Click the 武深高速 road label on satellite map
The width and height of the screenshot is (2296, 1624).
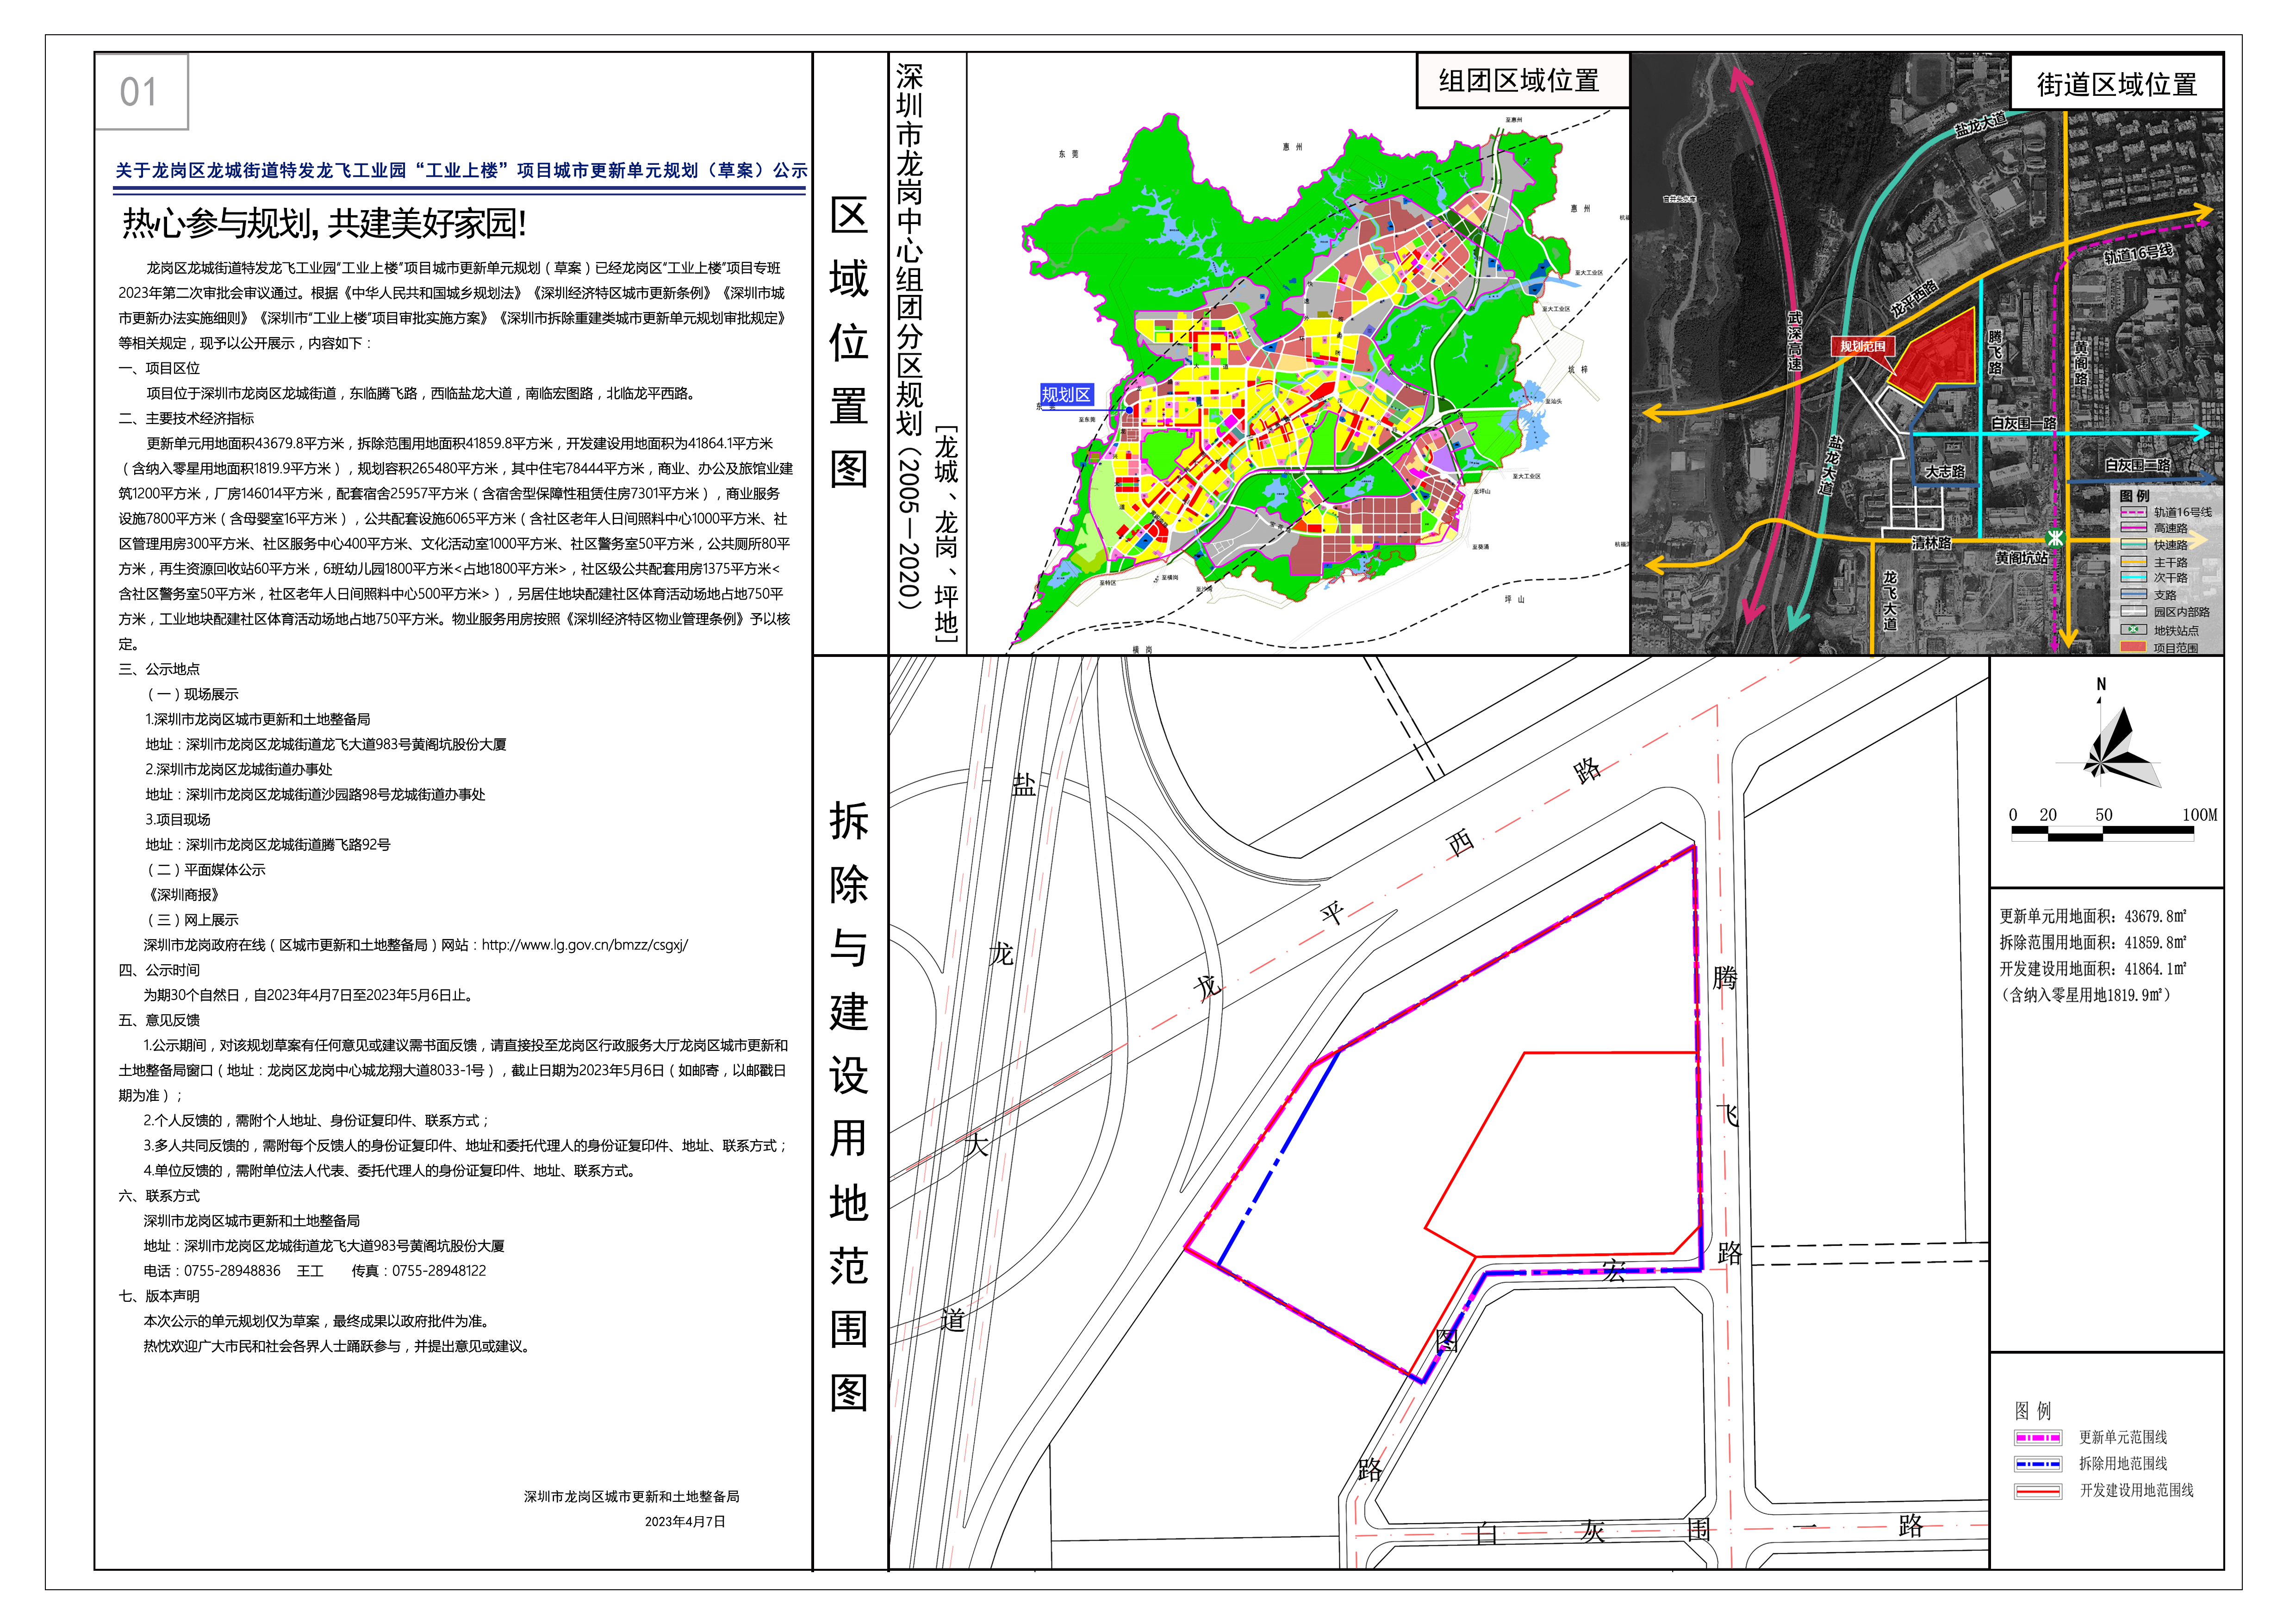tap(1795, 342)
